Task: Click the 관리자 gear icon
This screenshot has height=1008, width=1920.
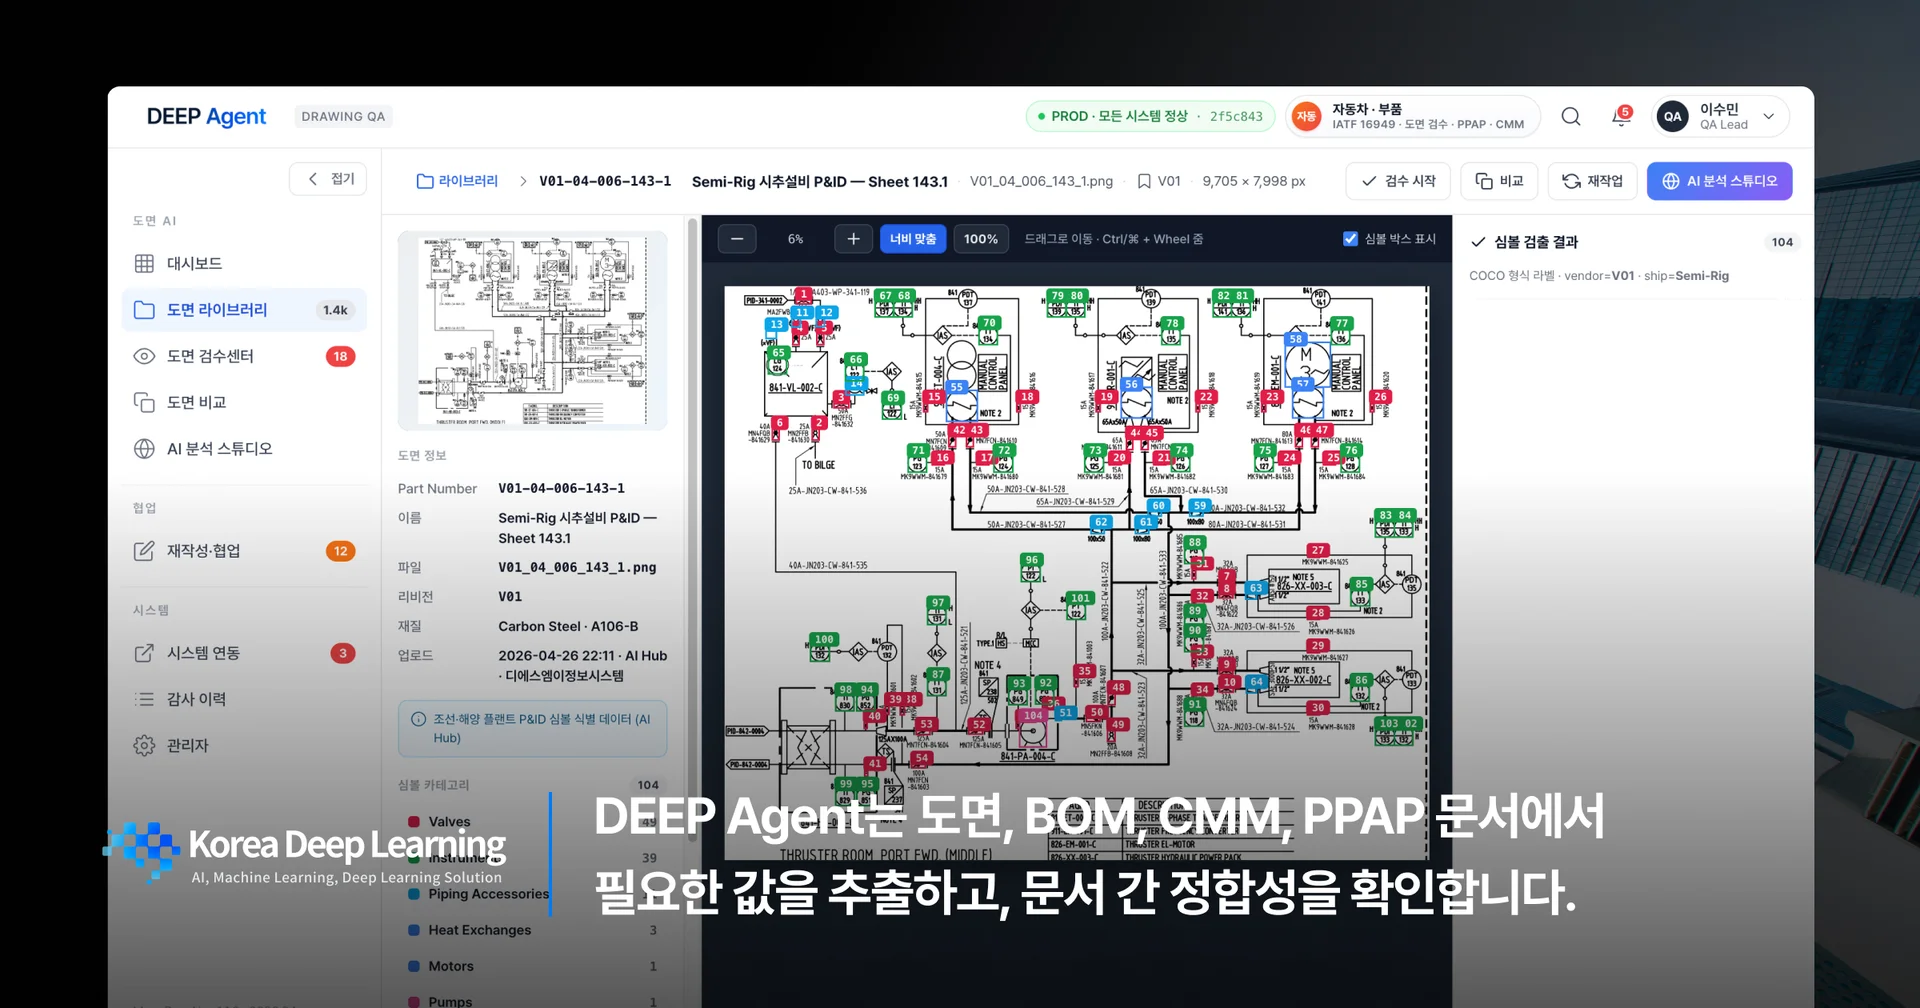Action: coord(144,745)
